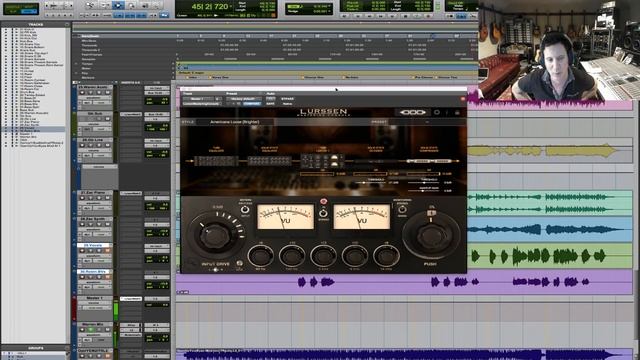Select the Markers ruler label
640x360 pixels.
point(88,77)
